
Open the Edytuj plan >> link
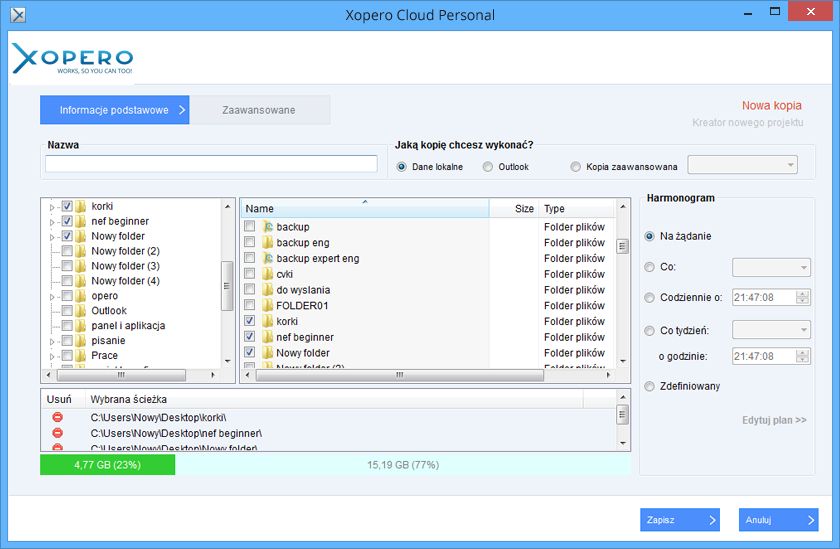pyautogui.click(x=774, y=420)
